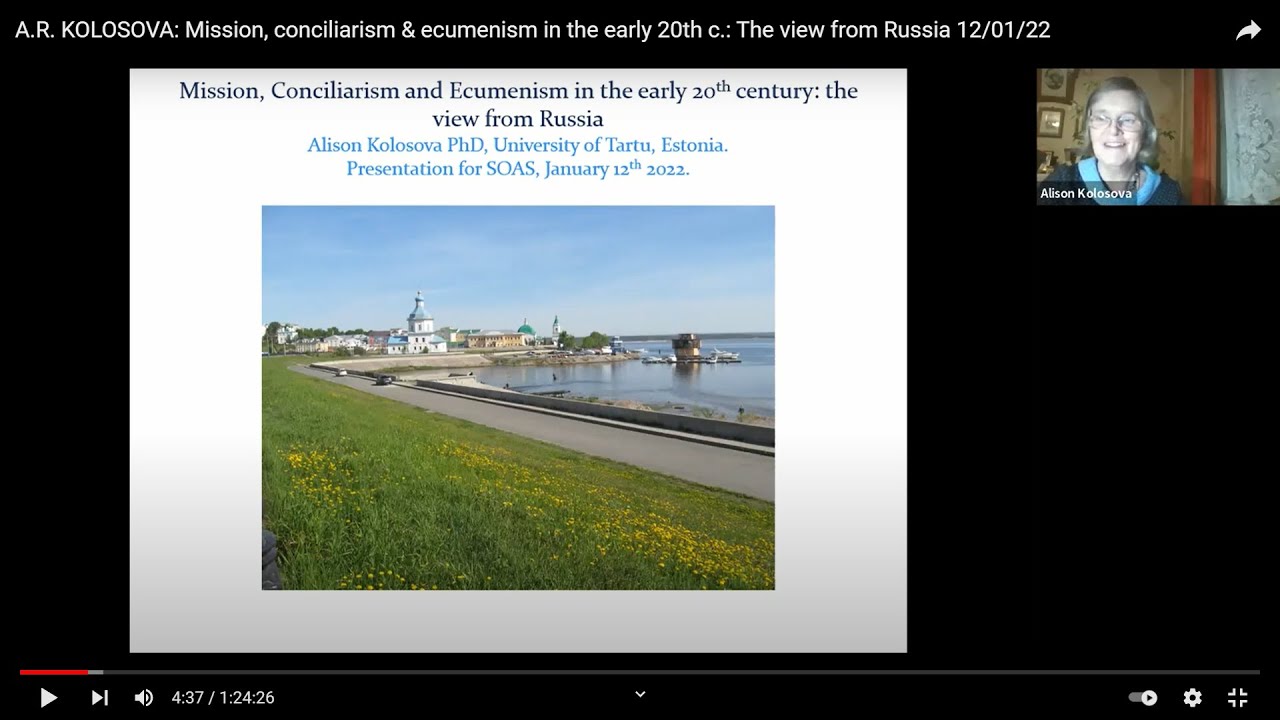
Task: Play the video
Action: click(48, 698)
